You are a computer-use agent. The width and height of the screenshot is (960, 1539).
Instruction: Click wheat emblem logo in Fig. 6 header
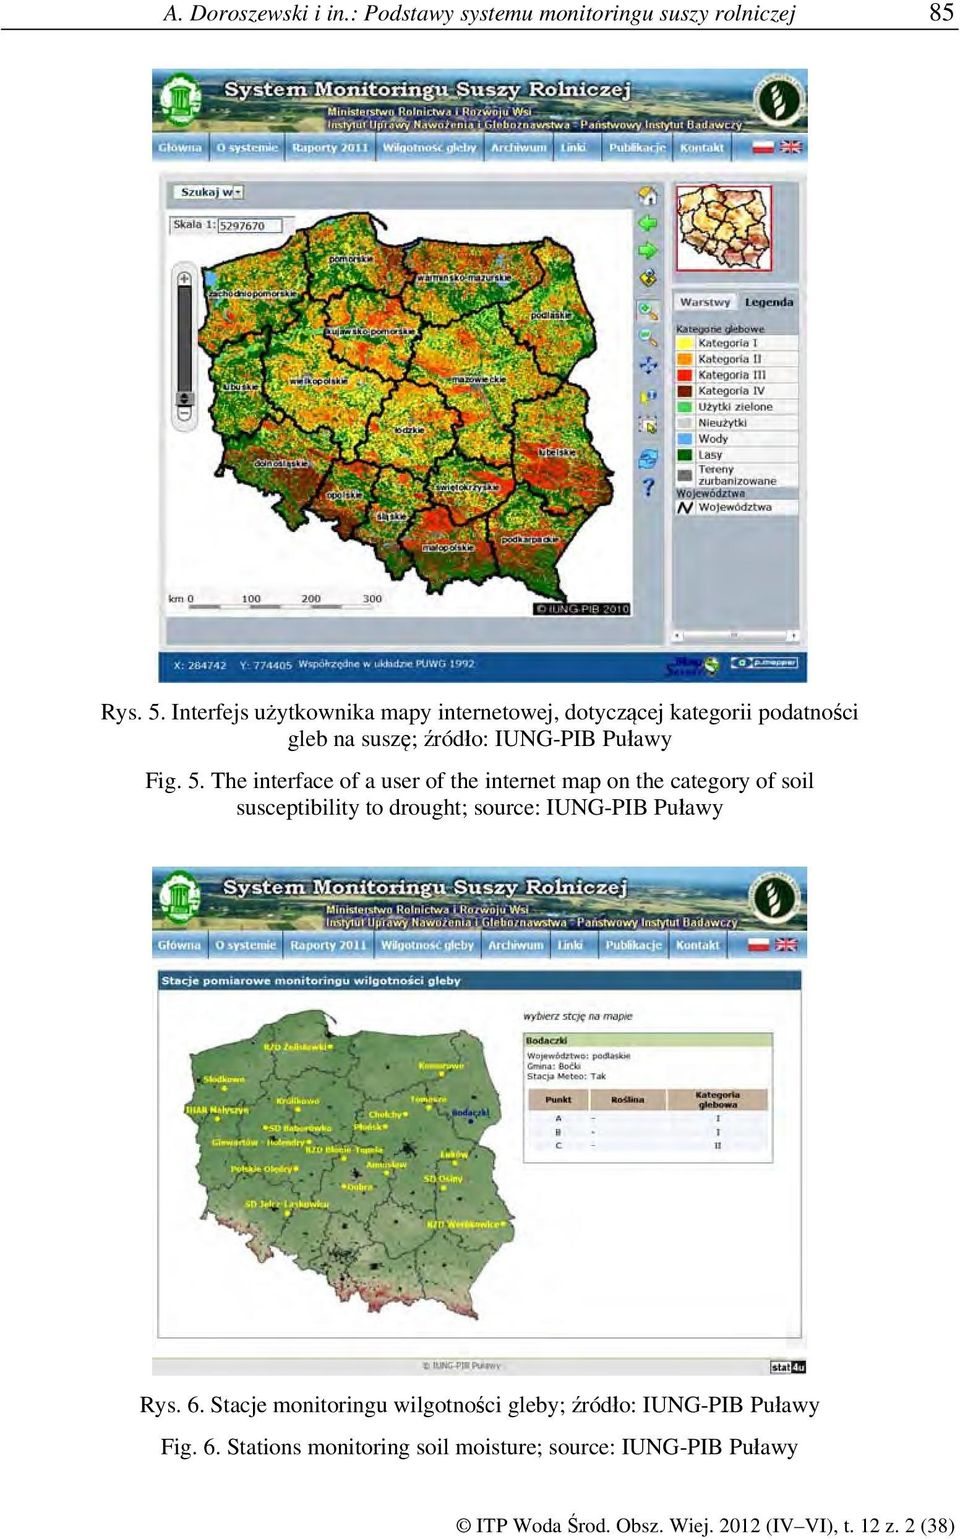773,896
